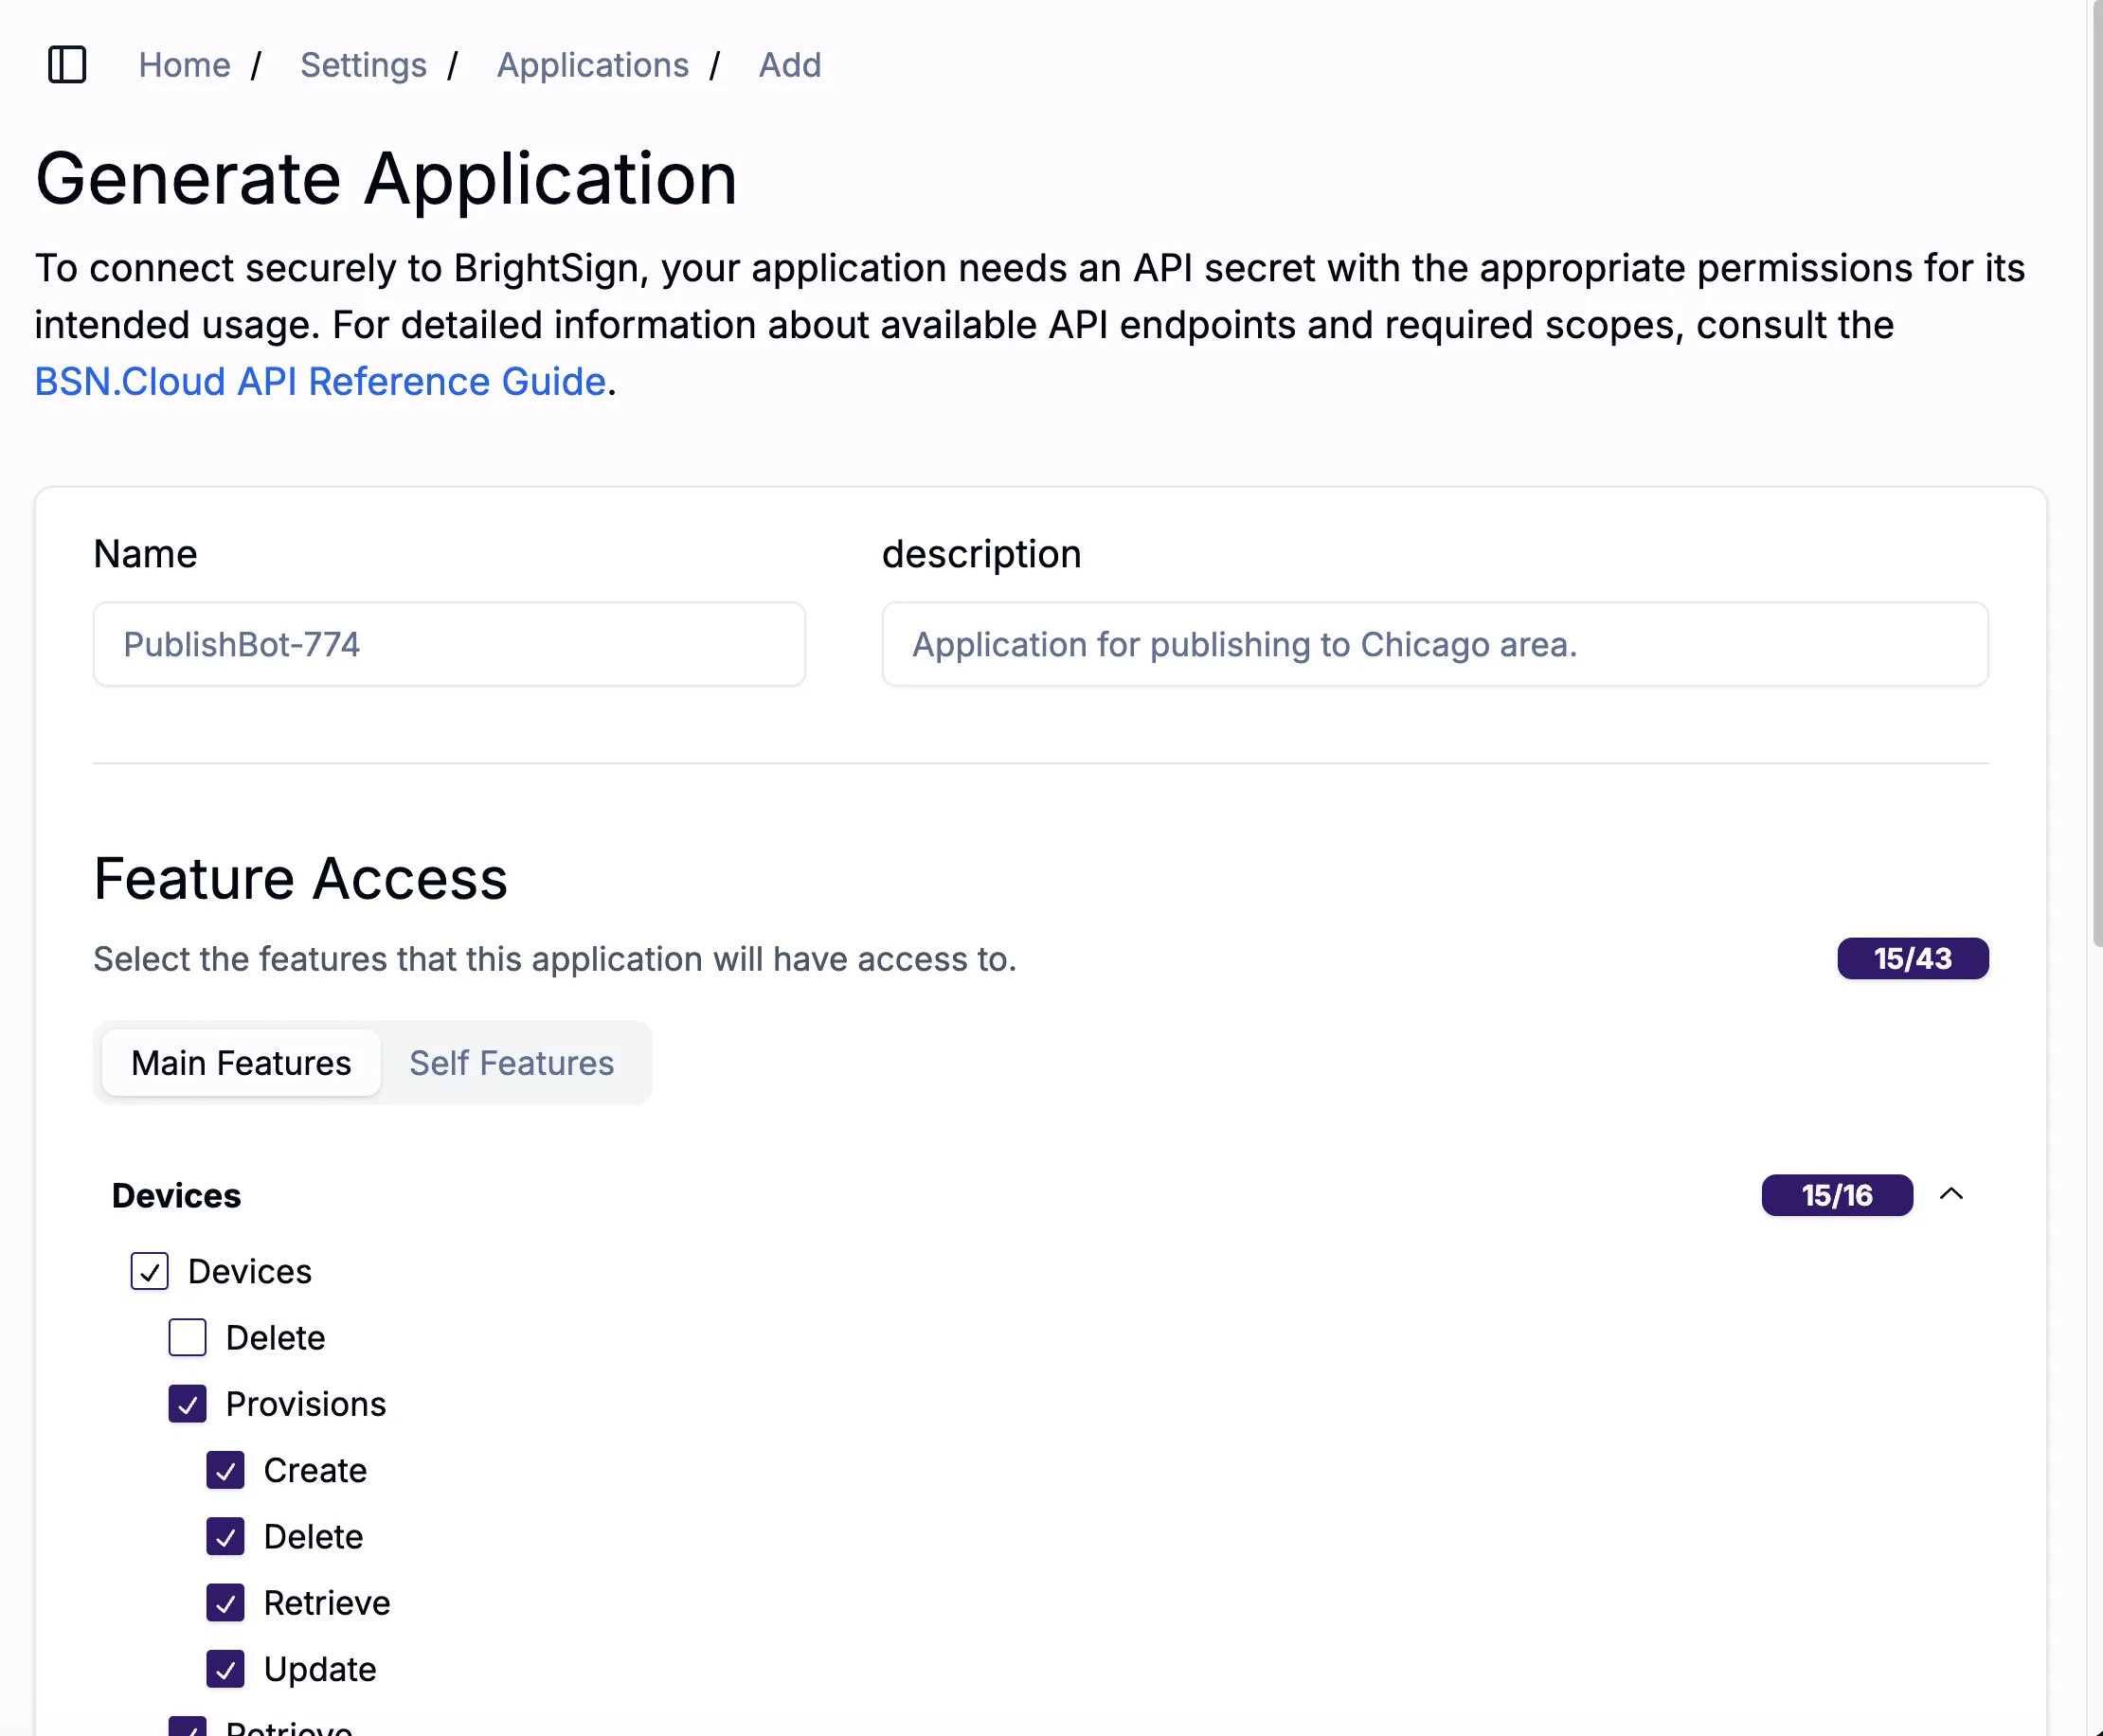Uncheck Create under Provisions
2103x1736 pixels.
point(226,1470)
